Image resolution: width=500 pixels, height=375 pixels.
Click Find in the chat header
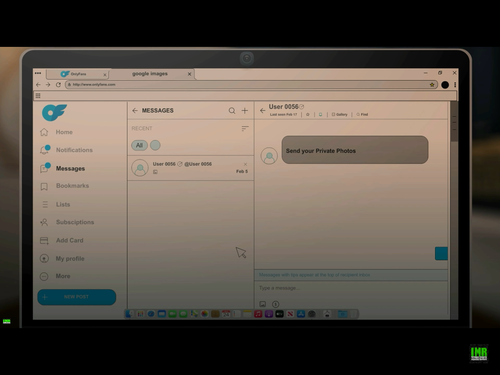[x=362, y=114]
